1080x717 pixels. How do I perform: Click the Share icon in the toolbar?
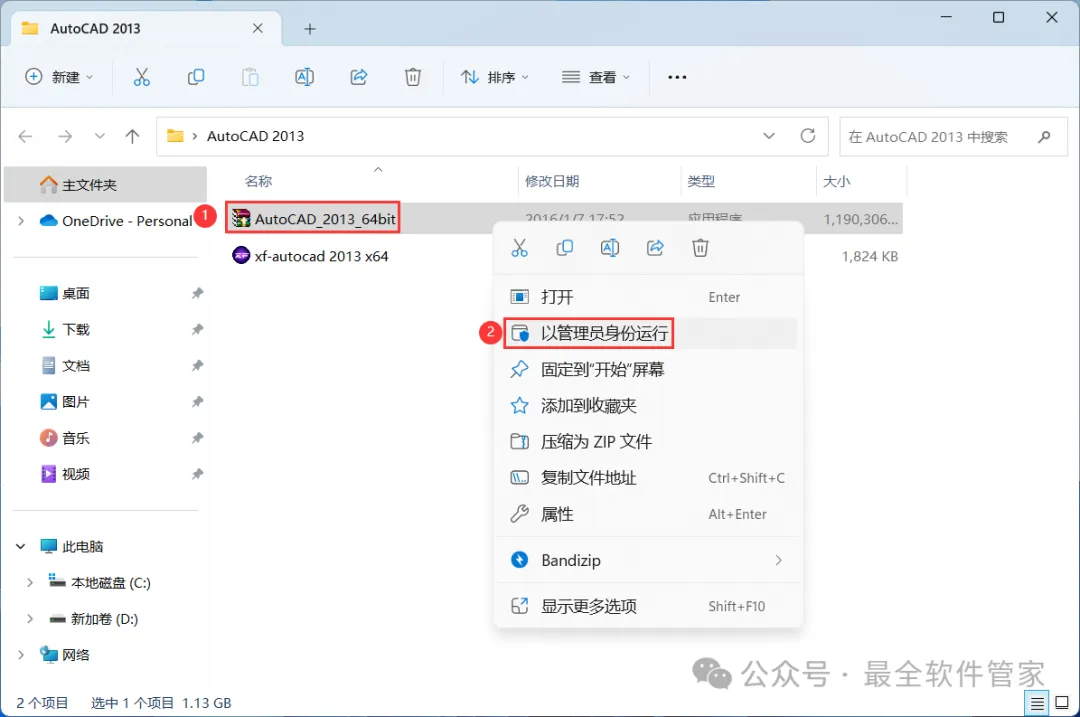click(359, 77)
